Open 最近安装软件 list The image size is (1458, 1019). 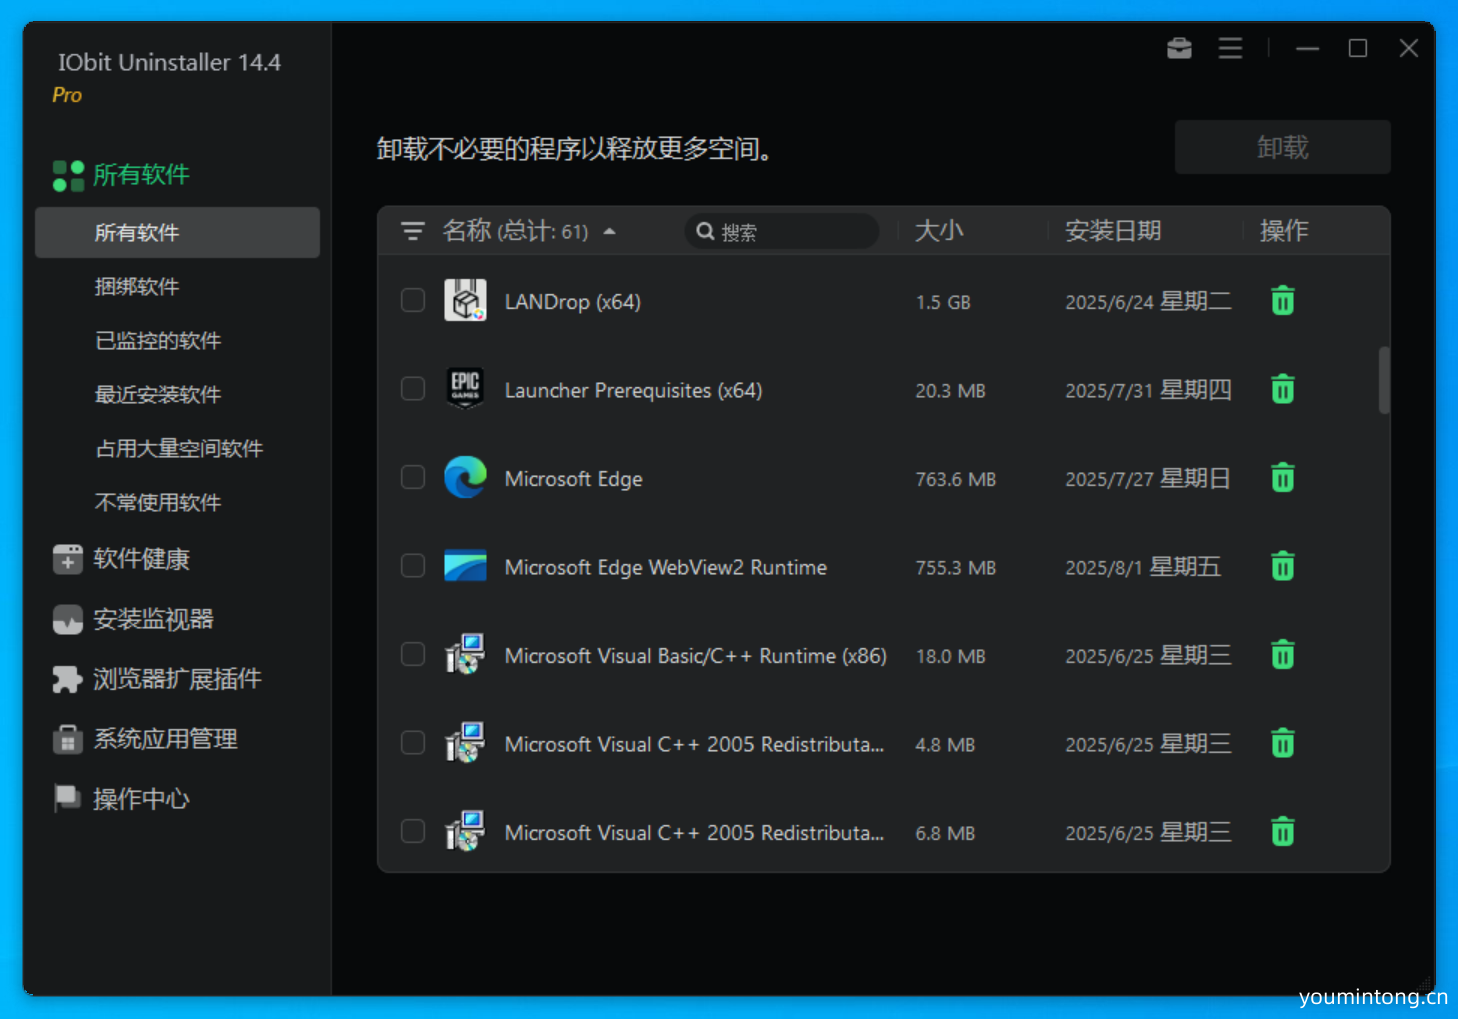[x=158, y=395]
